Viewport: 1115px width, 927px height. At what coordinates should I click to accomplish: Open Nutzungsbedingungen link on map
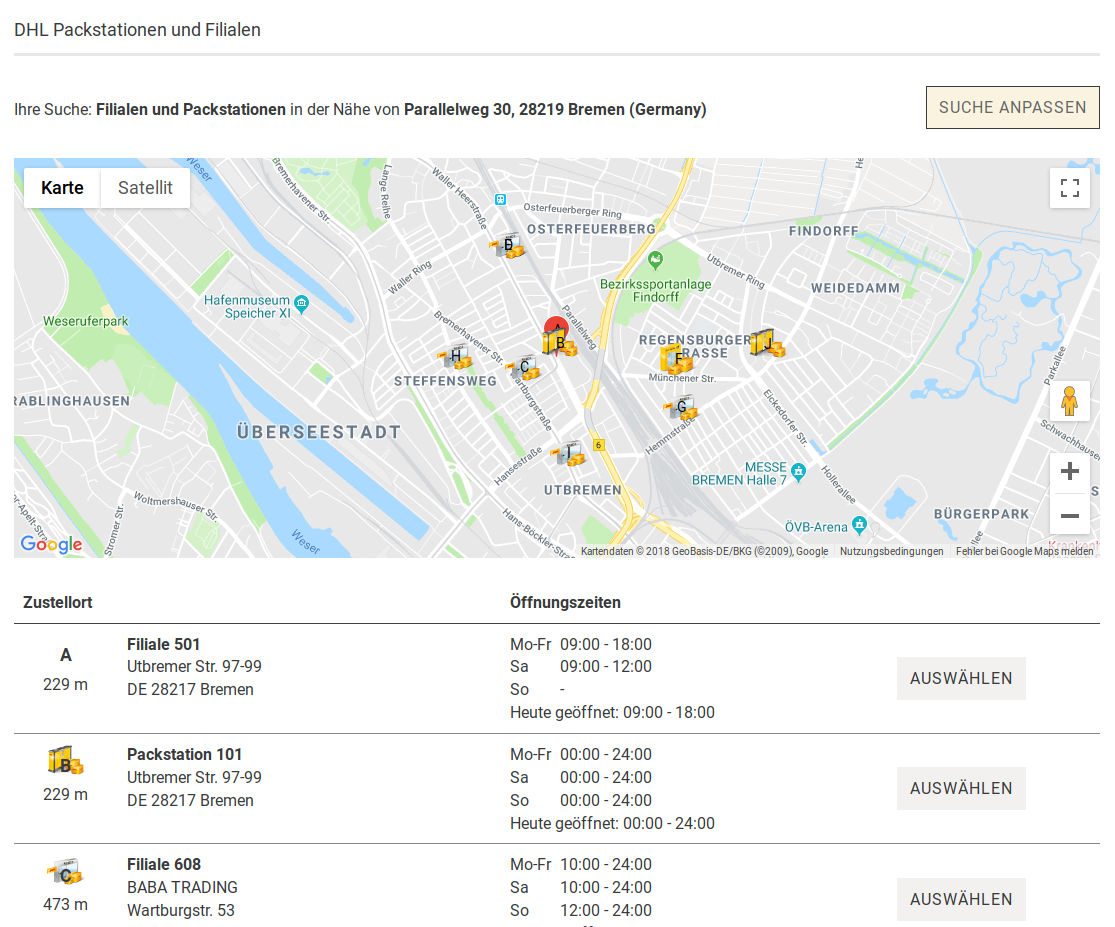click(891, 551)
